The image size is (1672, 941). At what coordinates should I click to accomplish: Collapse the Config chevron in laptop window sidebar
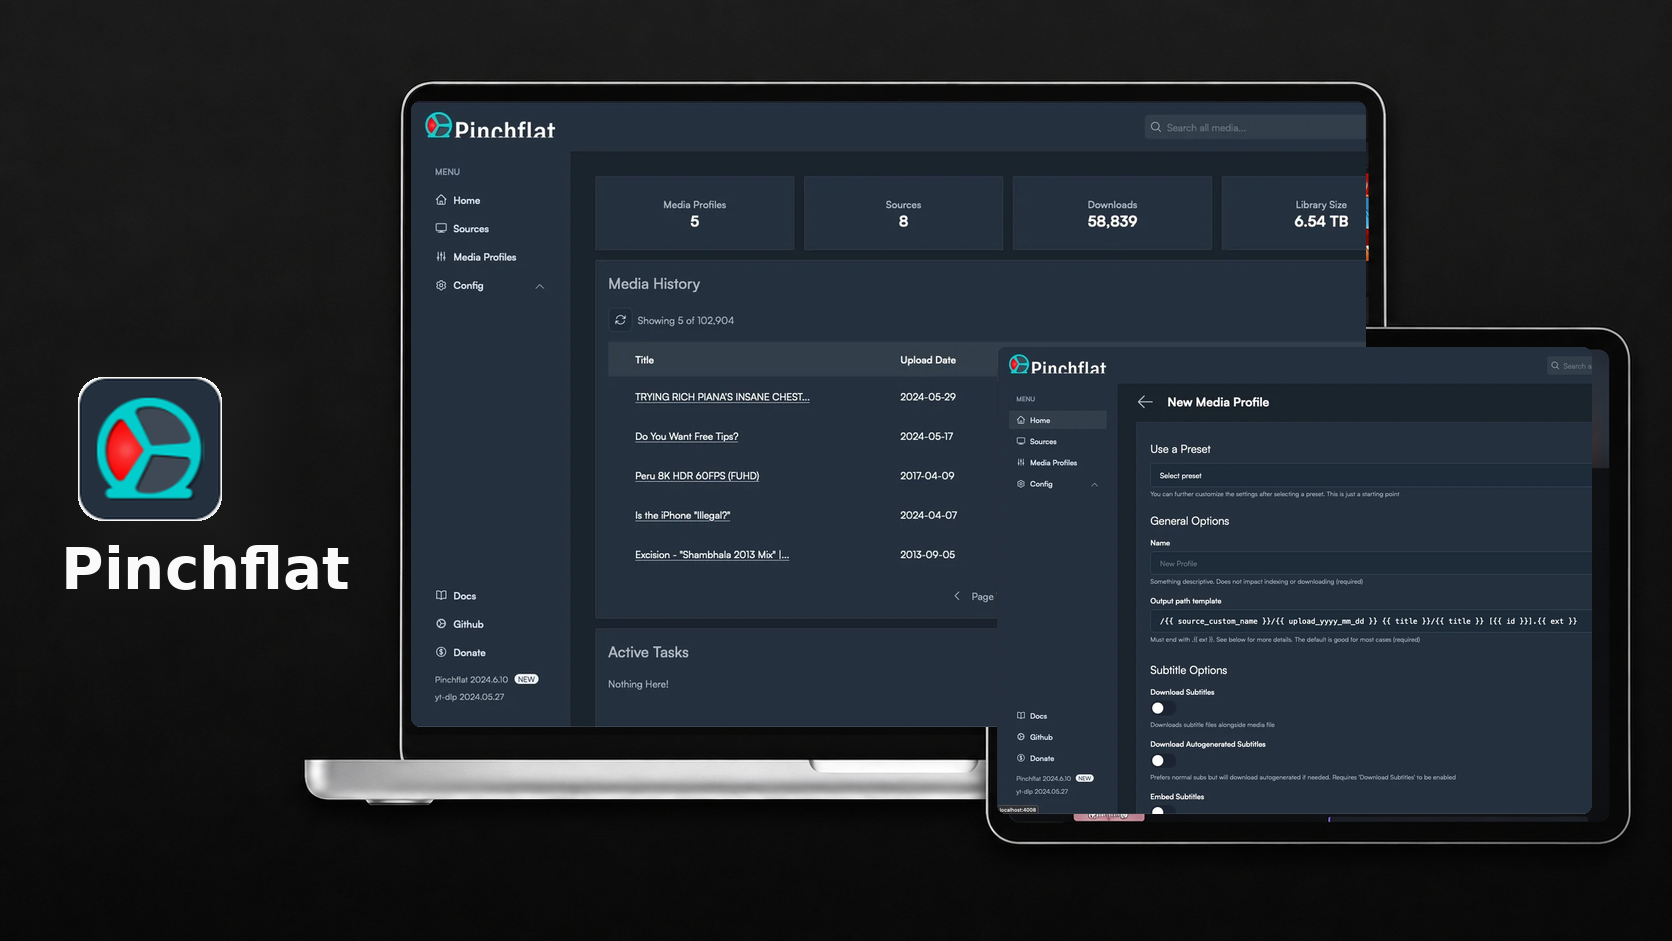pyautogui.click(x=540, y=286)
